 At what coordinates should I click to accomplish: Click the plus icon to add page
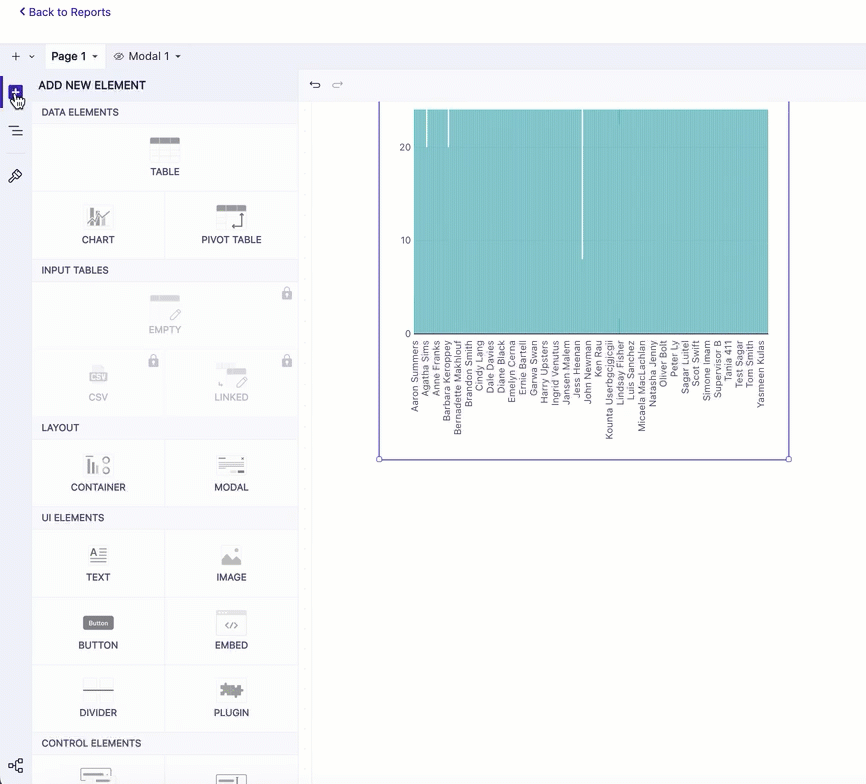click(x=16, y=56)
